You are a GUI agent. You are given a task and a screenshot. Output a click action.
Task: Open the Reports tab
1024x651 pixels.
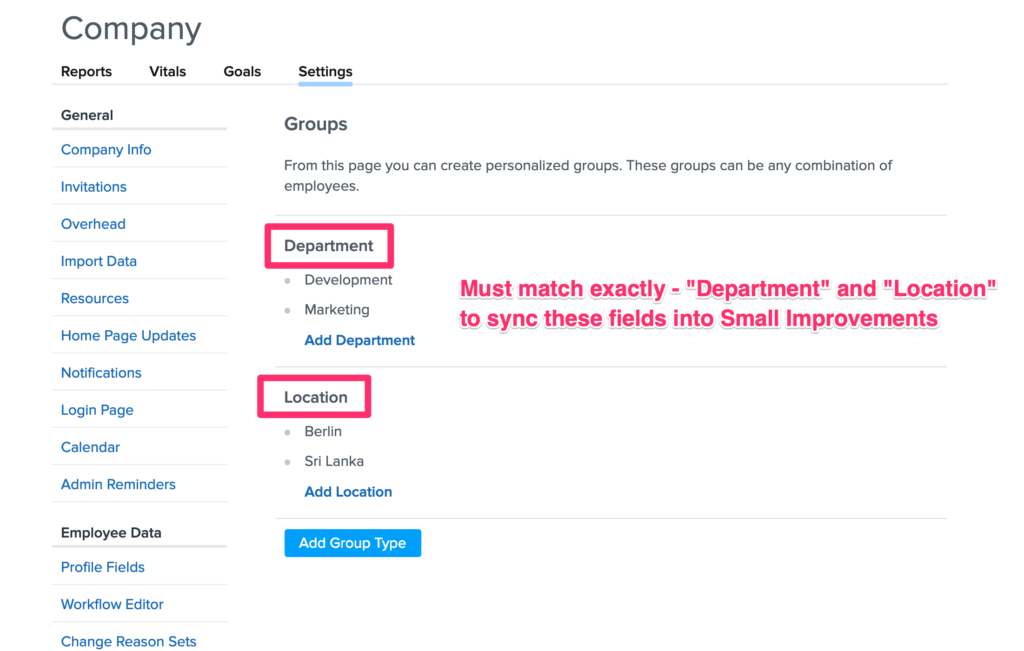(x=86, y=72)
